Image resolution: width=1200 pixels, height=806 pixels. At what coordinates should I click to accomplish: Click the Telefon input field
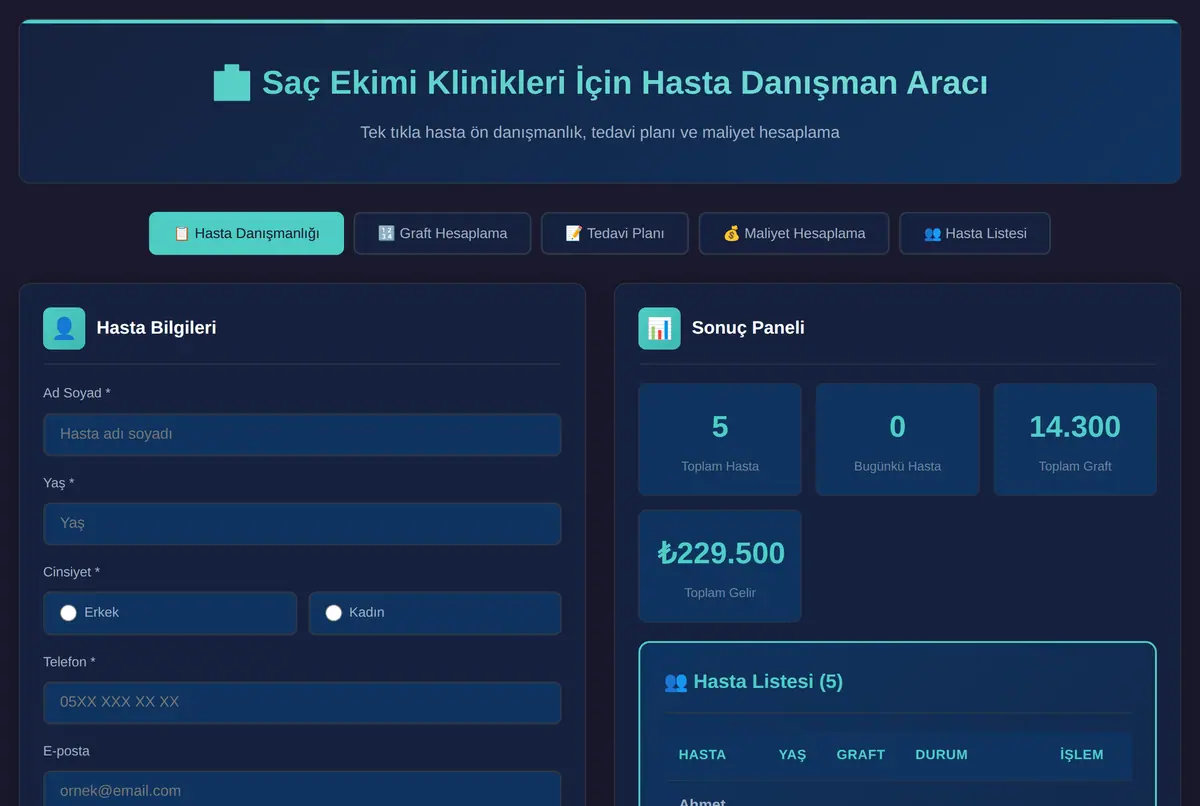pos(302,703)
